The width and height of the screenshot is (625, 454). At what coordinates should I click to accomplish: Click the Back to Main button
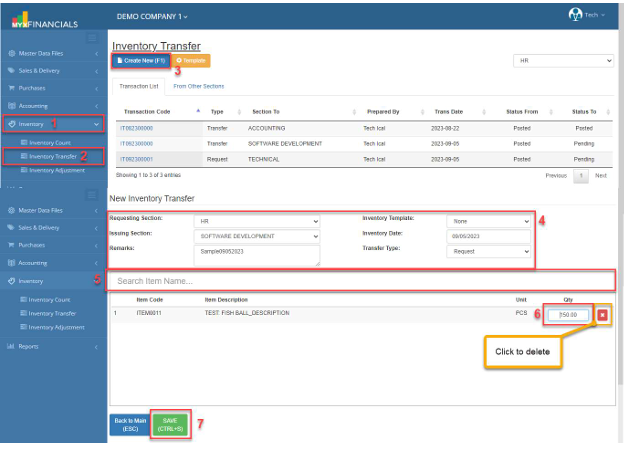[x=128, y=424]
